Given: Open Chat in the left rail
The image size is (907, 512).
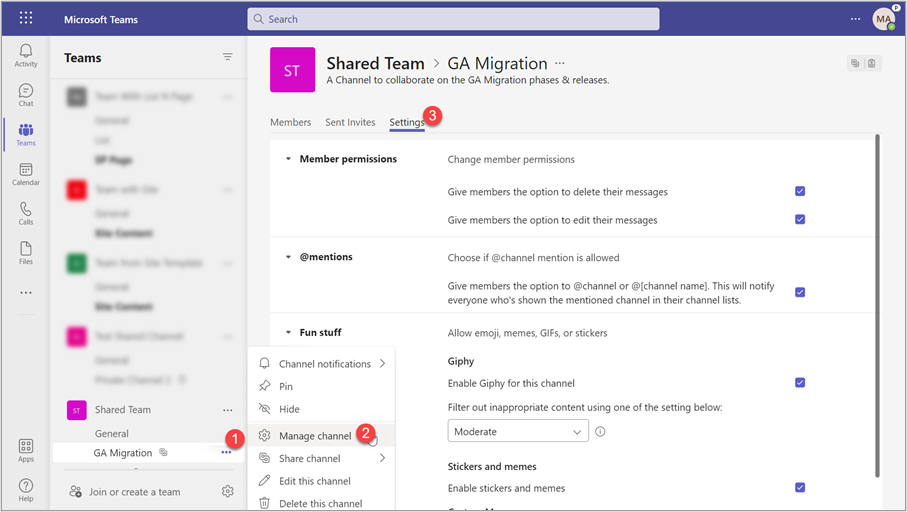Looking at the screenshot, I should [x=26, y=95].
